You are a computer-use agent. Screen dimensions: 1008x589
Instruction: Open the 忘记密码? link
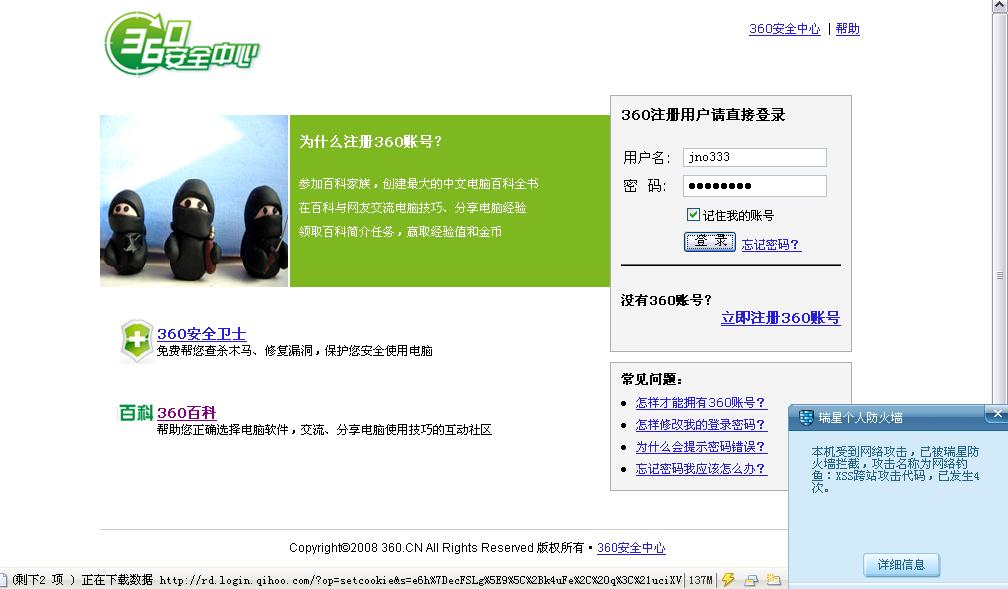click(x=771, y=244)
